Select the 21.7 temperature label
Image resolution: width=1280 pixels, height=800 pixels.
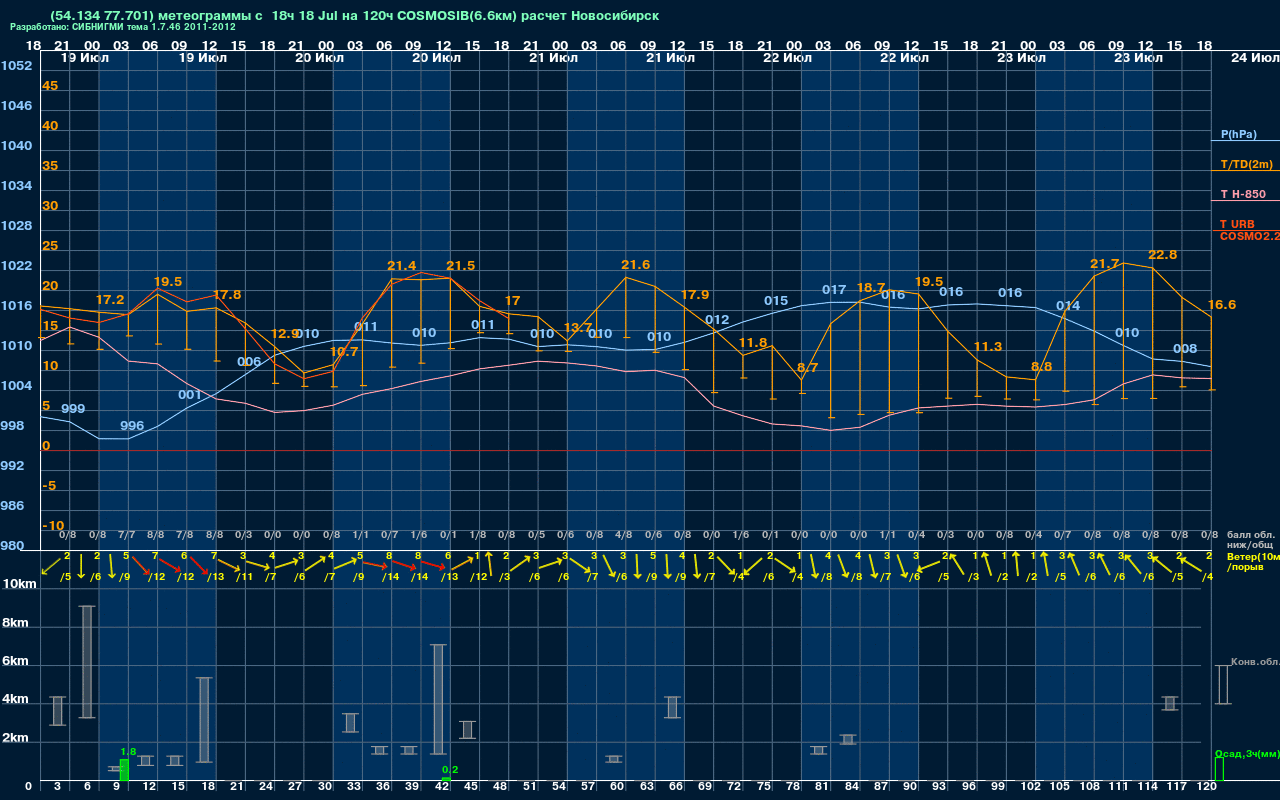[1105, 264]
